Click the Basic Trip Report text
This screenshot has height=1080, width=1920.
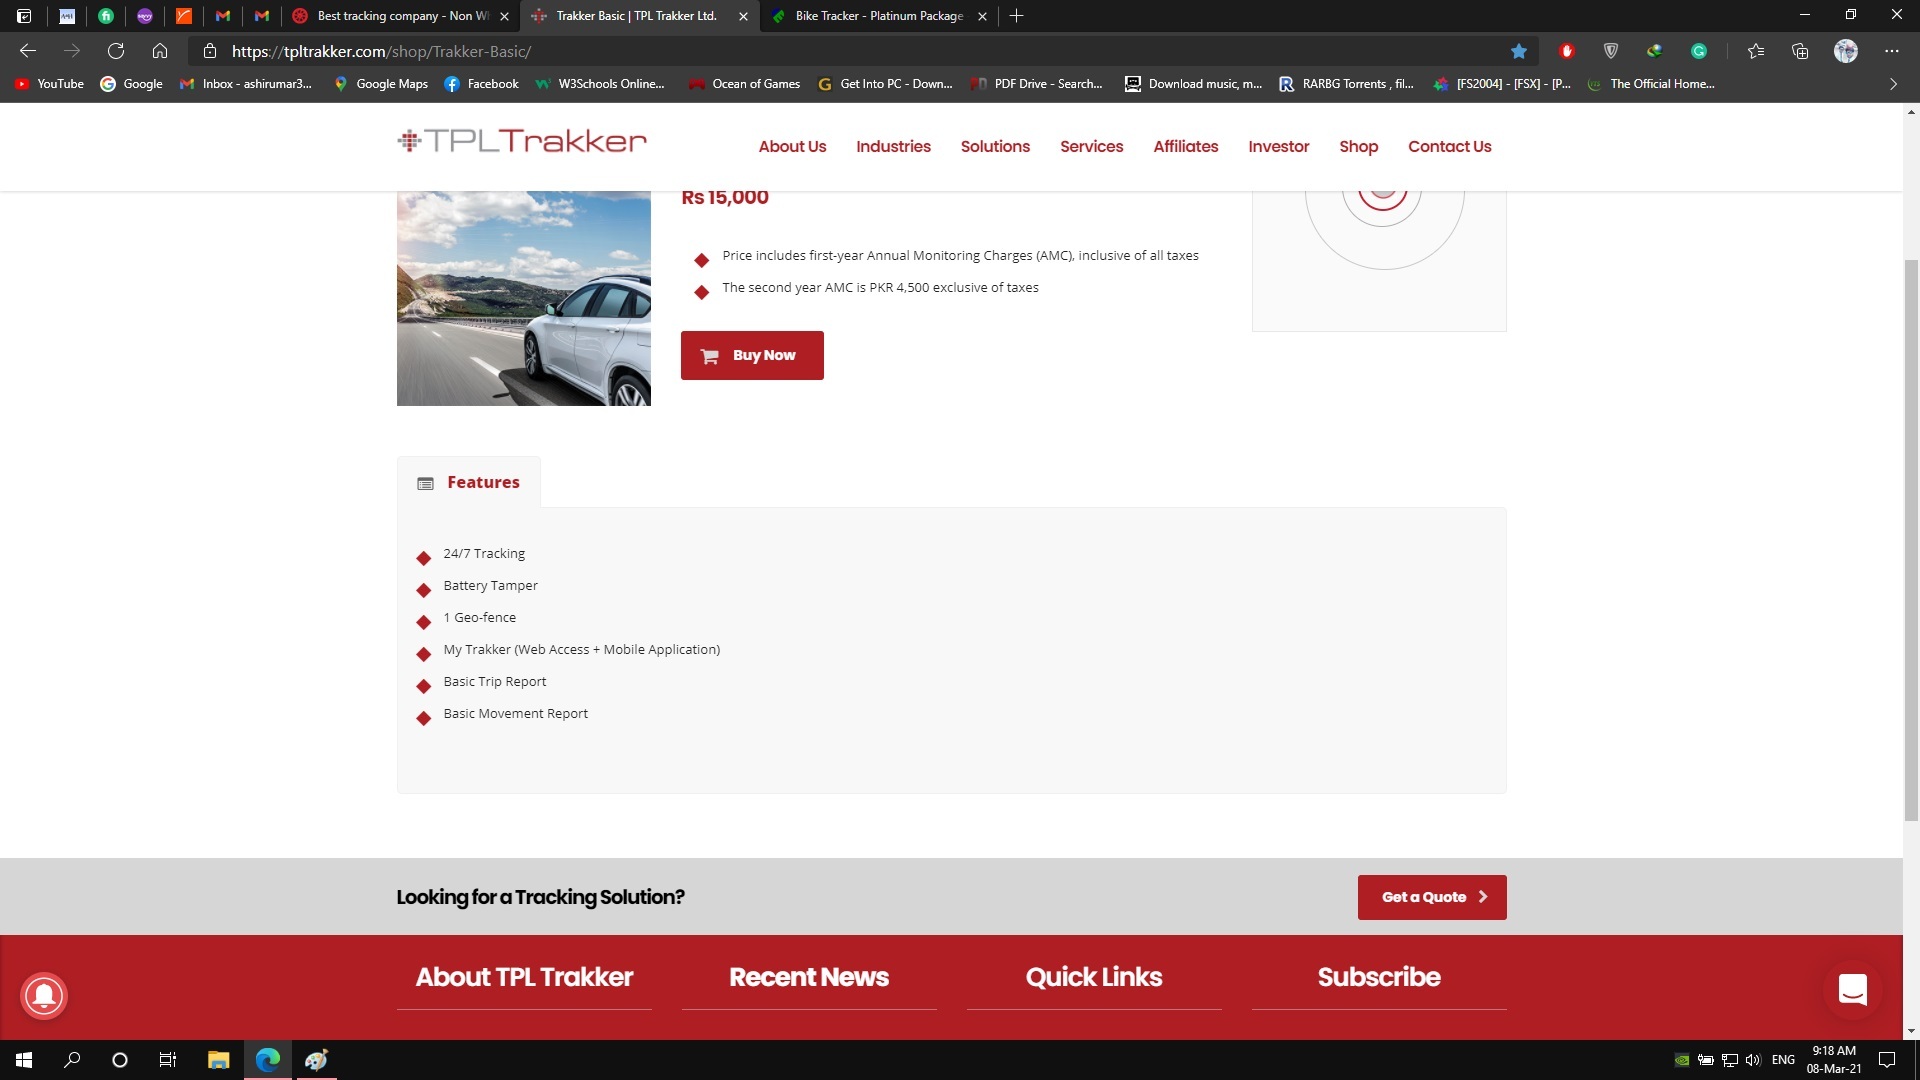click(x=495, y=681)
